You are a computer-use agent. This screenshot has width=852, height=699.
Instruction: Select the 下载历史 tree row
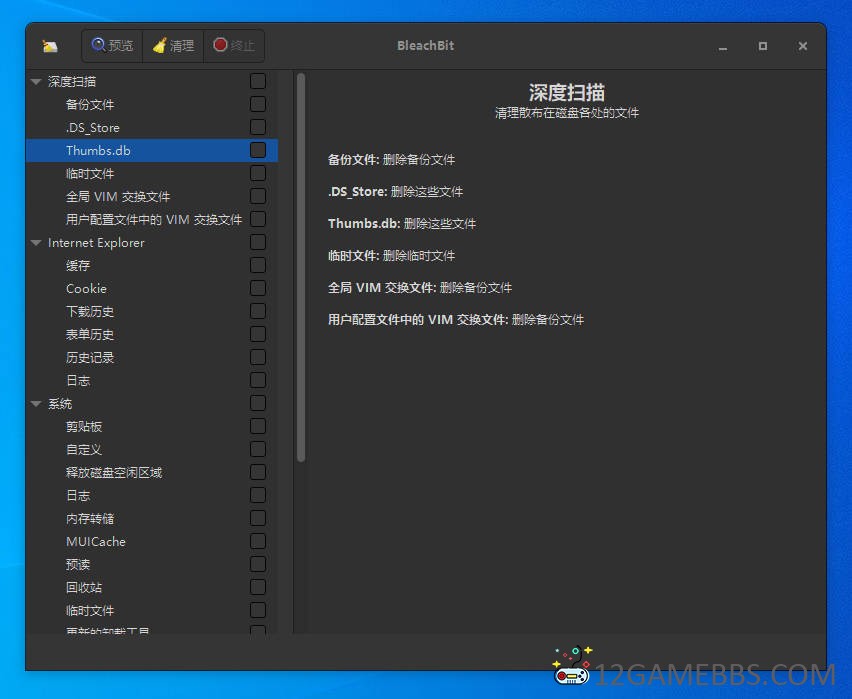[x=152, y=311]
